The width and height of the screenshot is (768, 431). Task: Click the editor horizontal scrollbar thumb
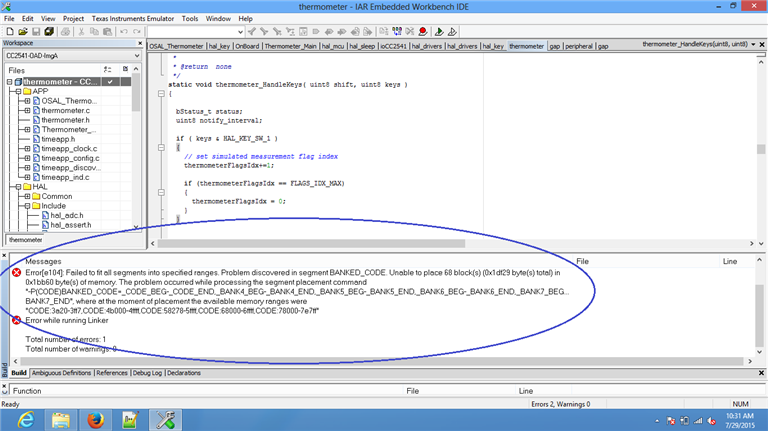click(311, 243)
